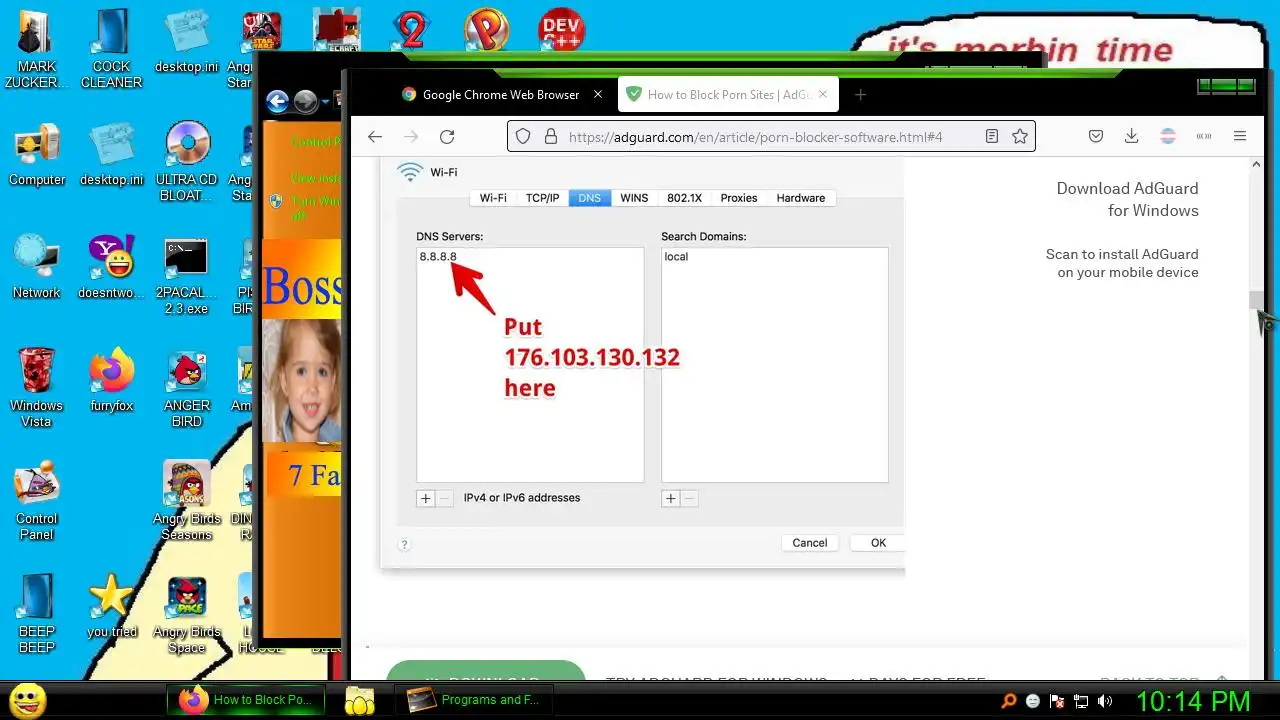Open the Pocket save icon
1280x720 pixels.
pyautogui.click(x=1096, y=137)
